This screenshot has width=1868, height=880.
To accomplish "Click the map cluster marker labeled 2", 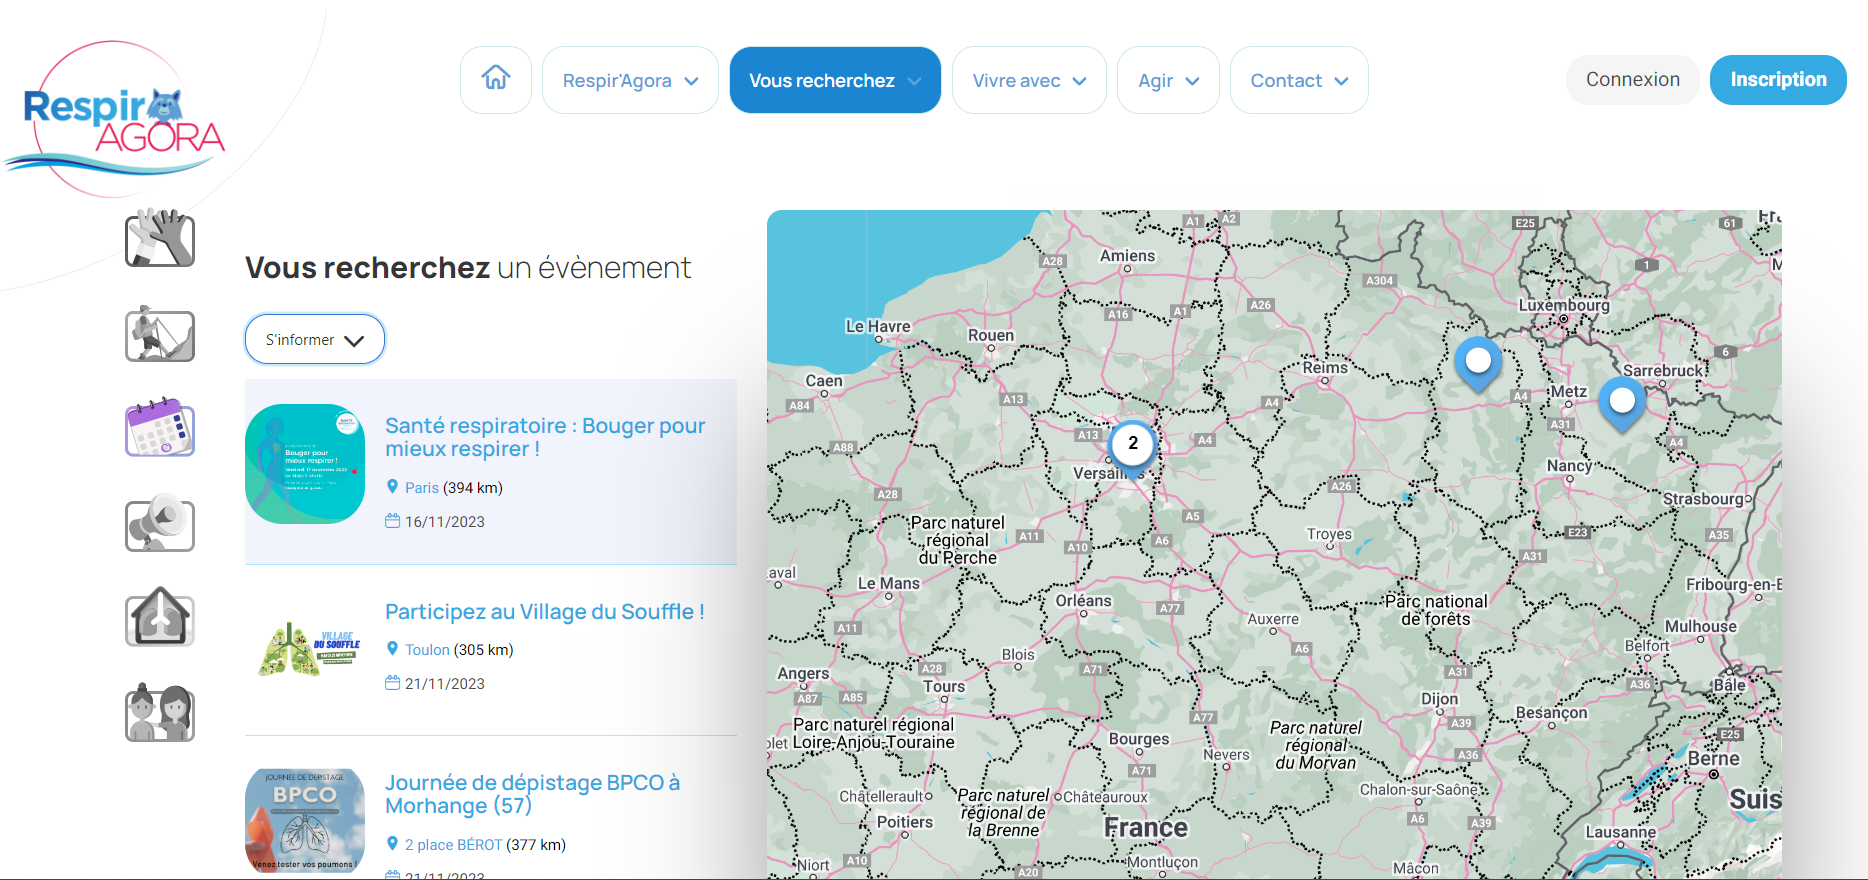I will (1133, 444).
